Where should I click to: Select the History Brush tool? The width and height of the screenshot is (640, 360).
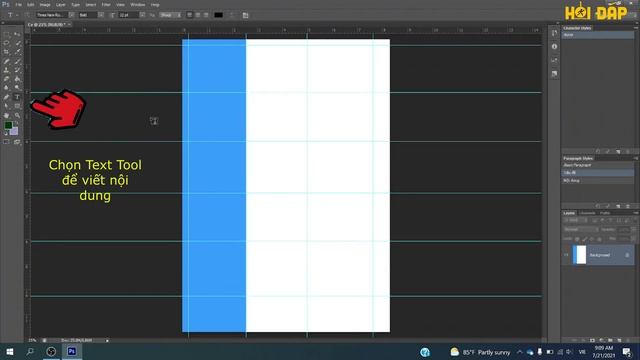tap(17, 70)
